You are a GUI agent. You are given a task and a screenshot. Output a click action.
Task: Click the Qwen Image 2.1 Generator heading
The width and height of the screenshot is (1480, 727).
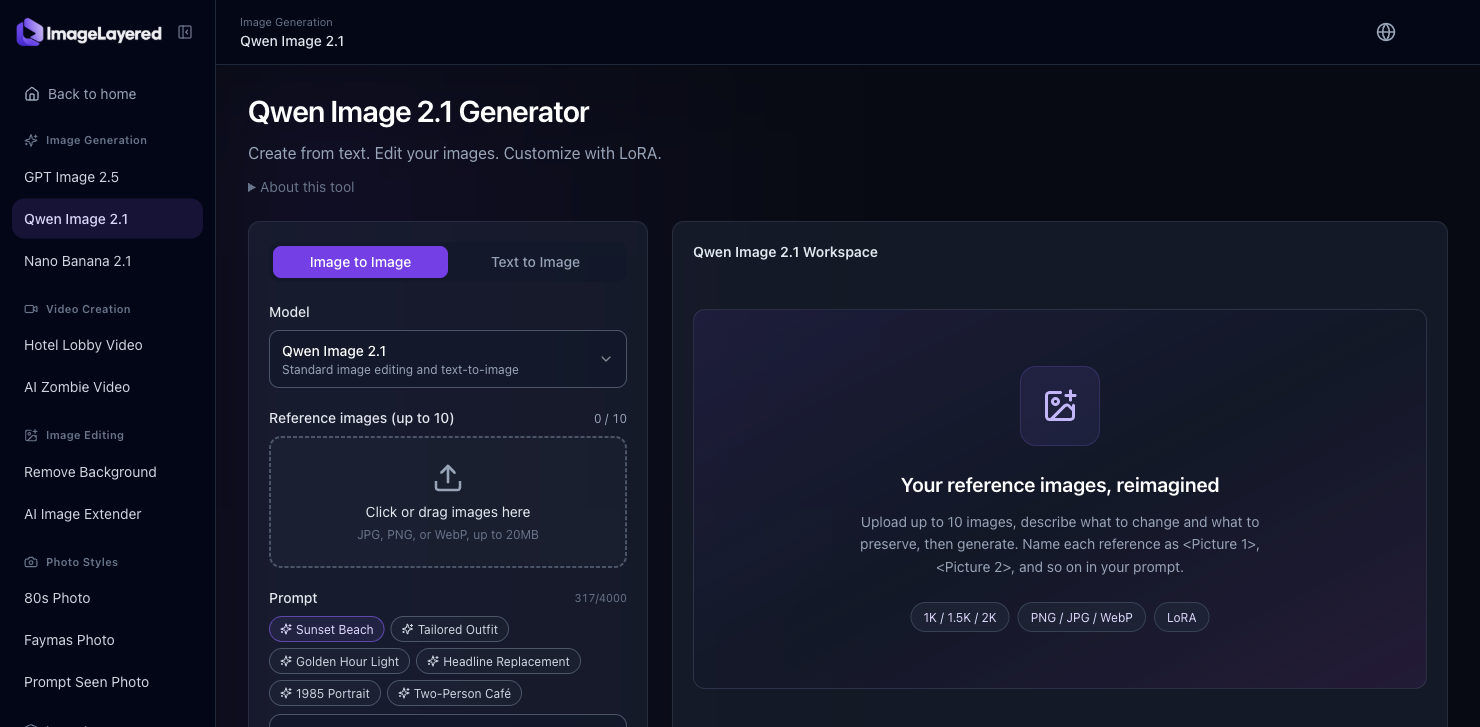click(418, 112)
